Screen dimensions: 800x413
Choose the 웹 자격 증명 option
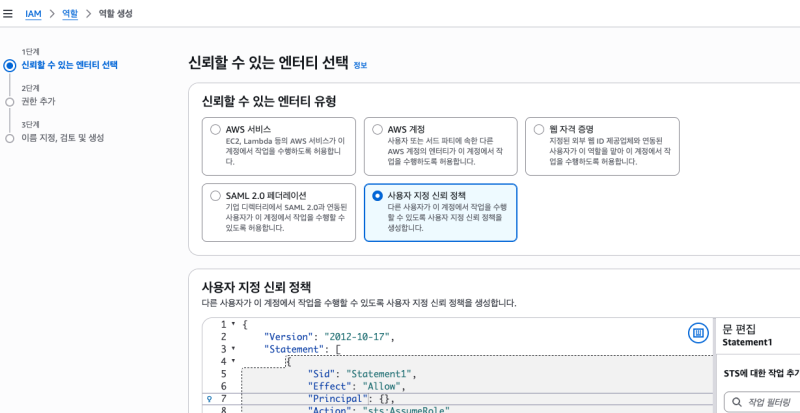[539, 129]
